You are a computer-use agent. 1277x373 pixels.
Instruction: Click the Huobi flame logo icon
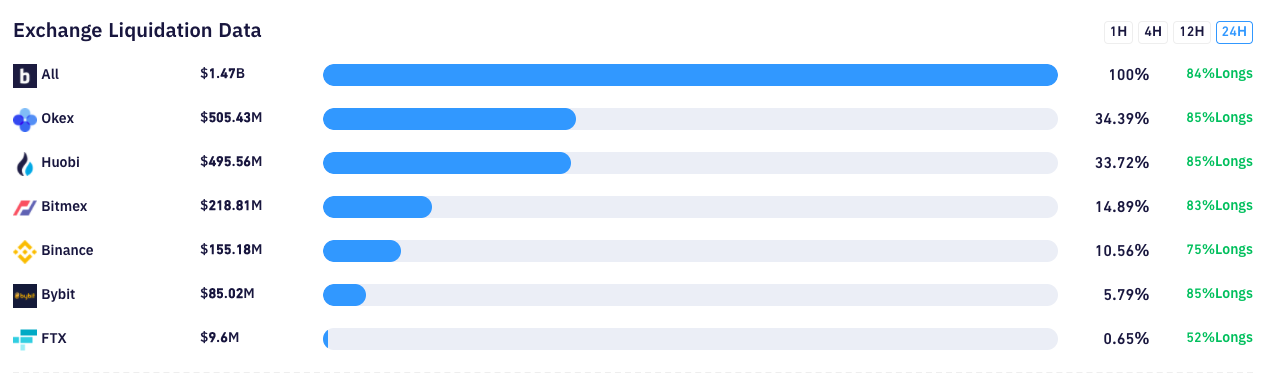tap(25, 164)
